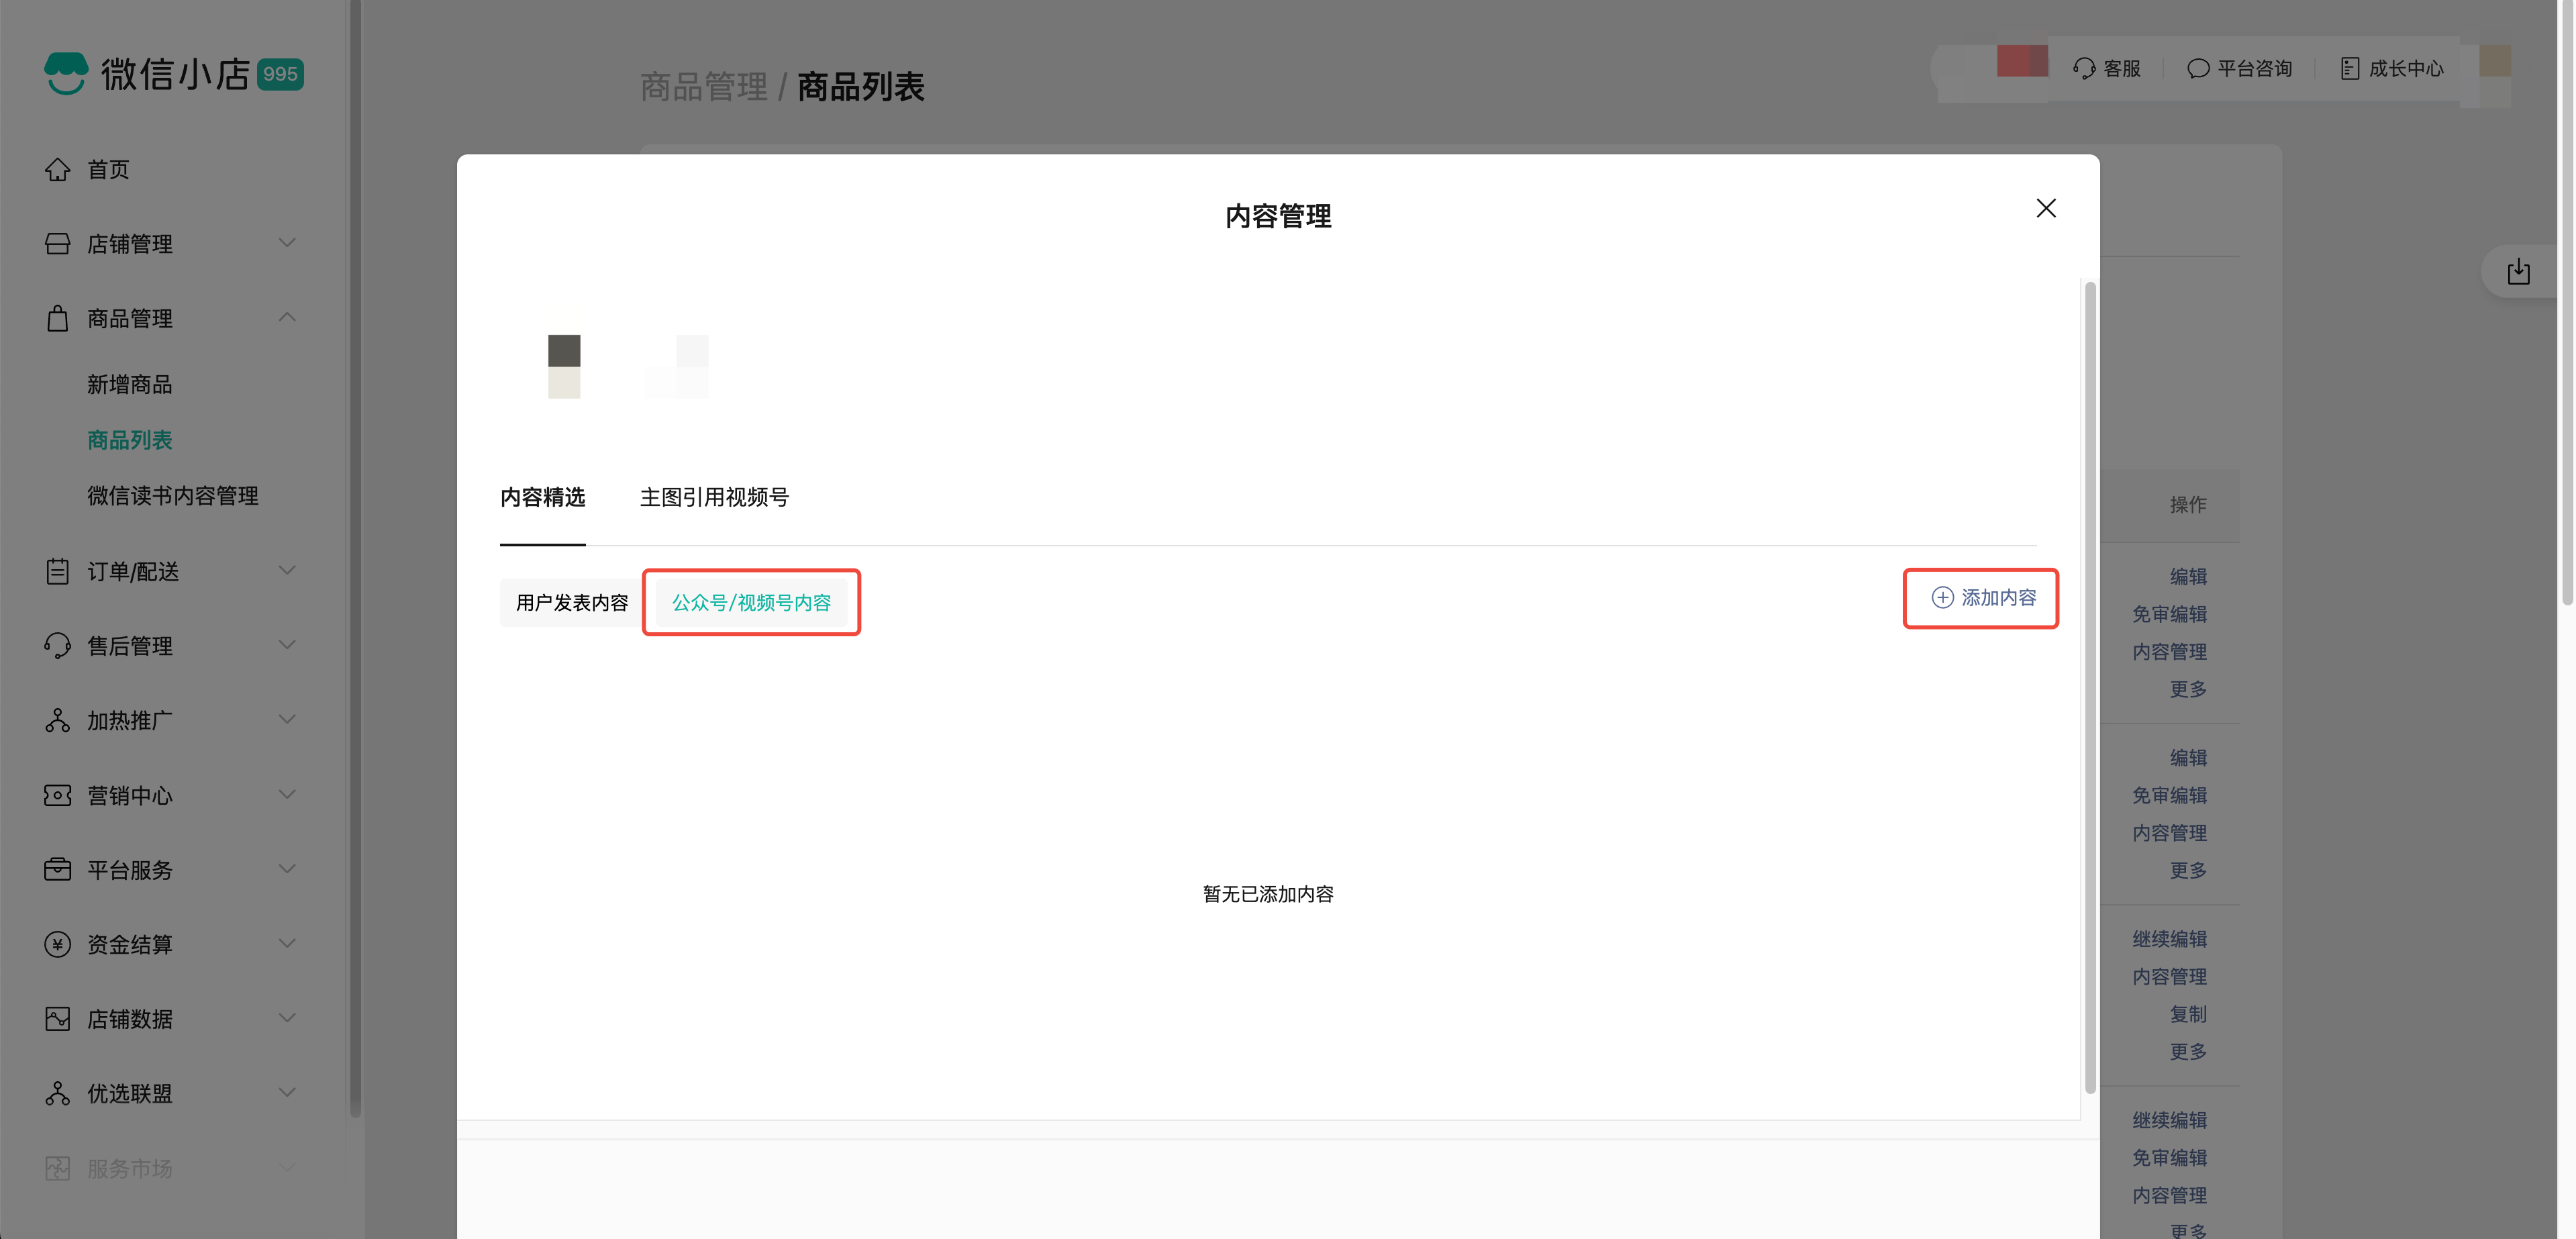2576x1239 pixels.
Task: Click the 平台咨询 text link in header
Action: point(2254,68)
